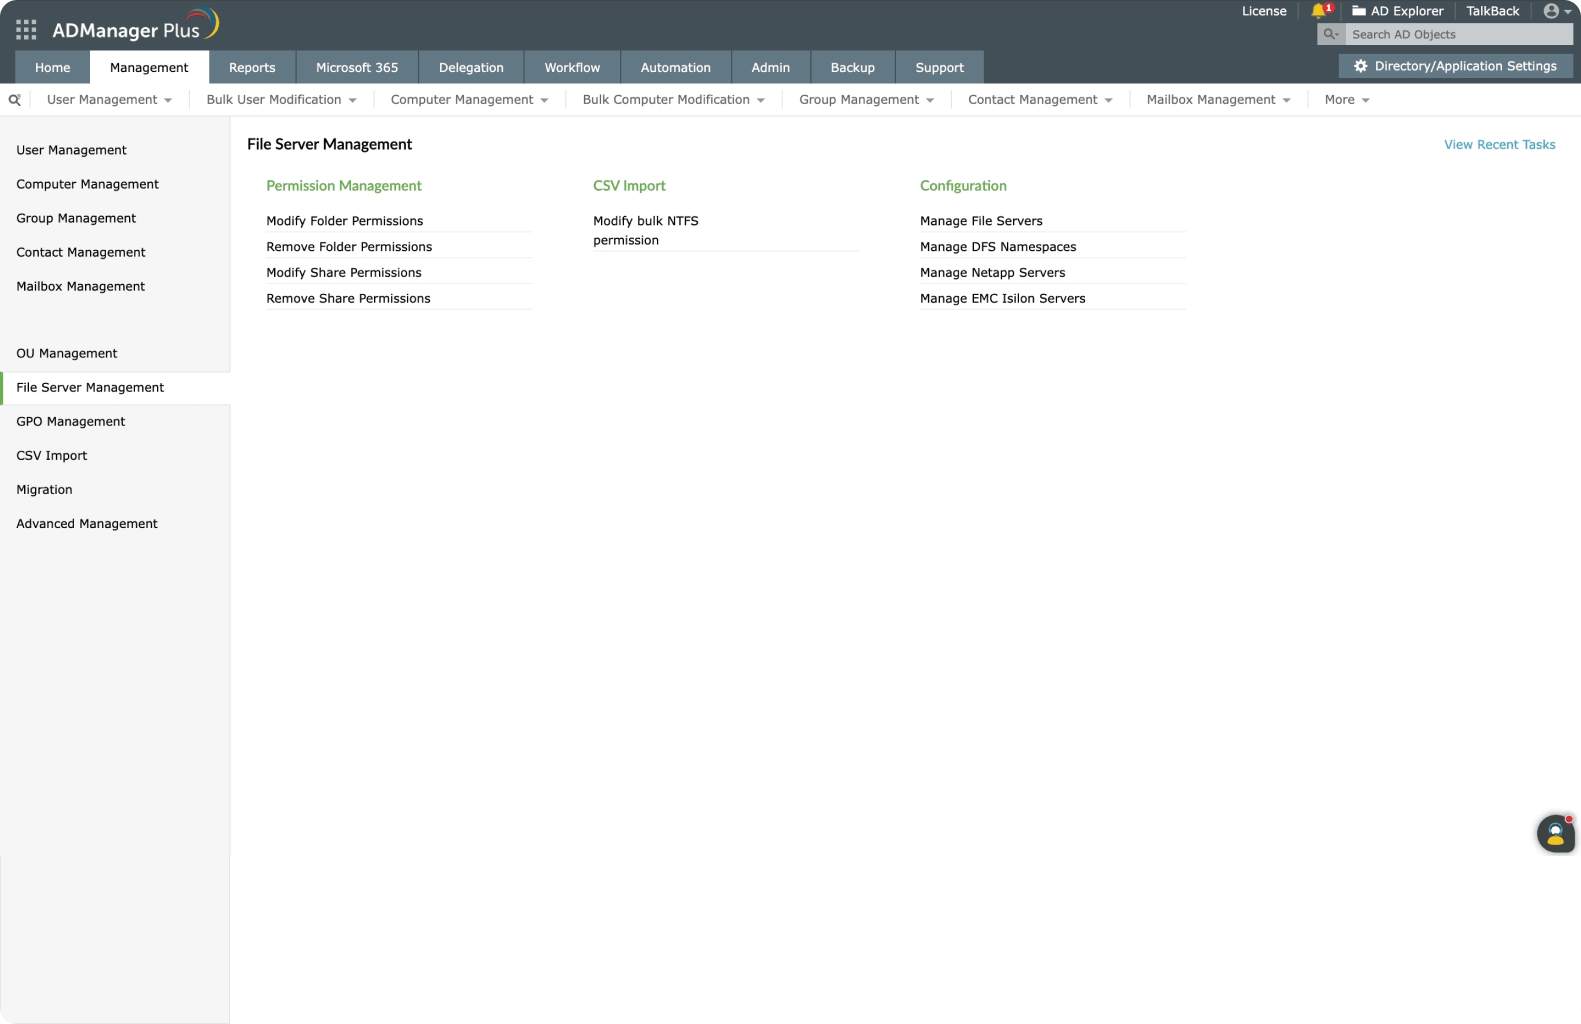The width and height of the screenshot is (1581, 1024).
Task: Open OU Management in sidebar
Action: [67, 353]
